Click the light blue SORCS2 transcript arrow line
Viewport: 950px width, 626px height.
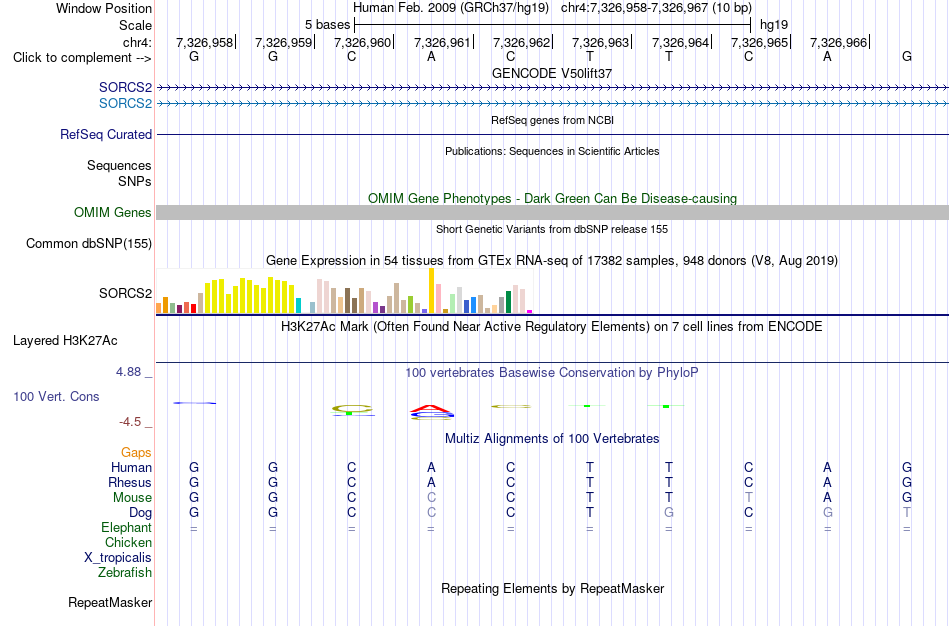point(552,104)
